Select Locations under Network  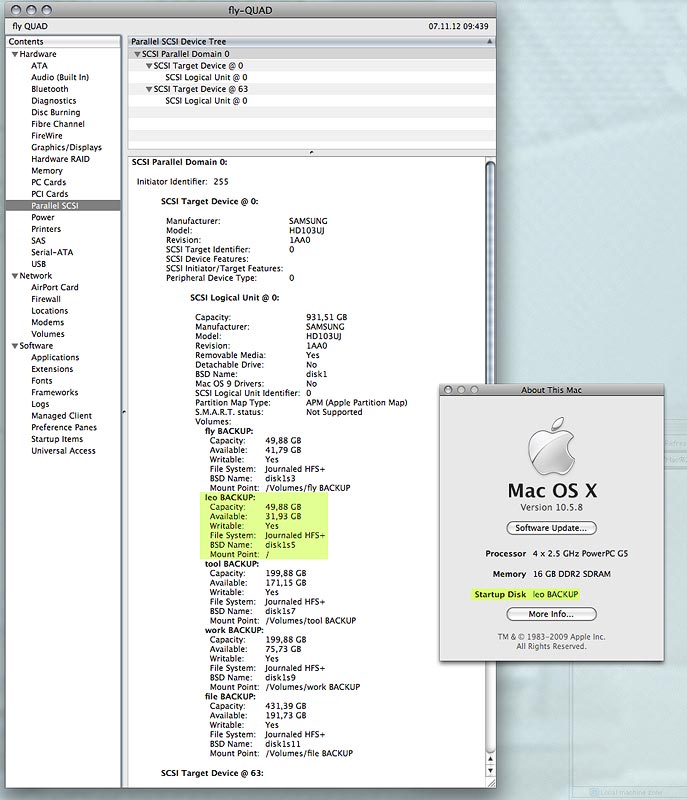[x=49, y=311]
